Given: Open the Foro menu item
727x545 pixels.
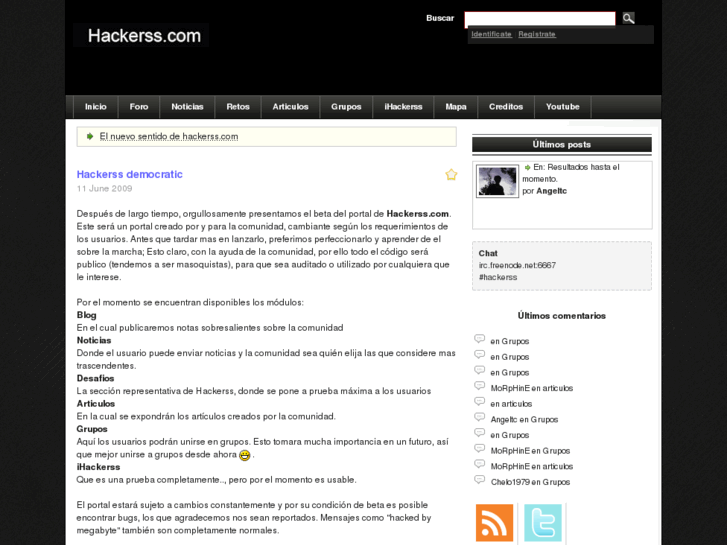Looking at the screenshot, I should point(139,107).
